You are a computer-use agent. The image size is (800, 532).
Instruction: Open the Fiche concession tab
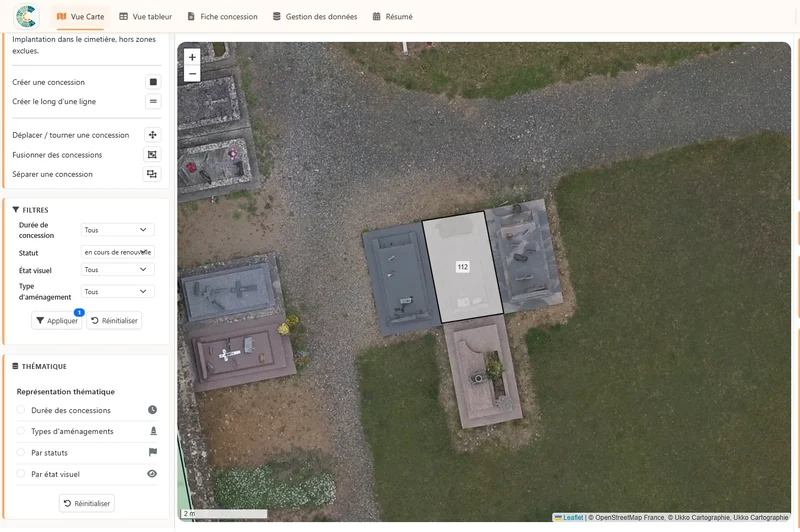(x=222, y=16)
